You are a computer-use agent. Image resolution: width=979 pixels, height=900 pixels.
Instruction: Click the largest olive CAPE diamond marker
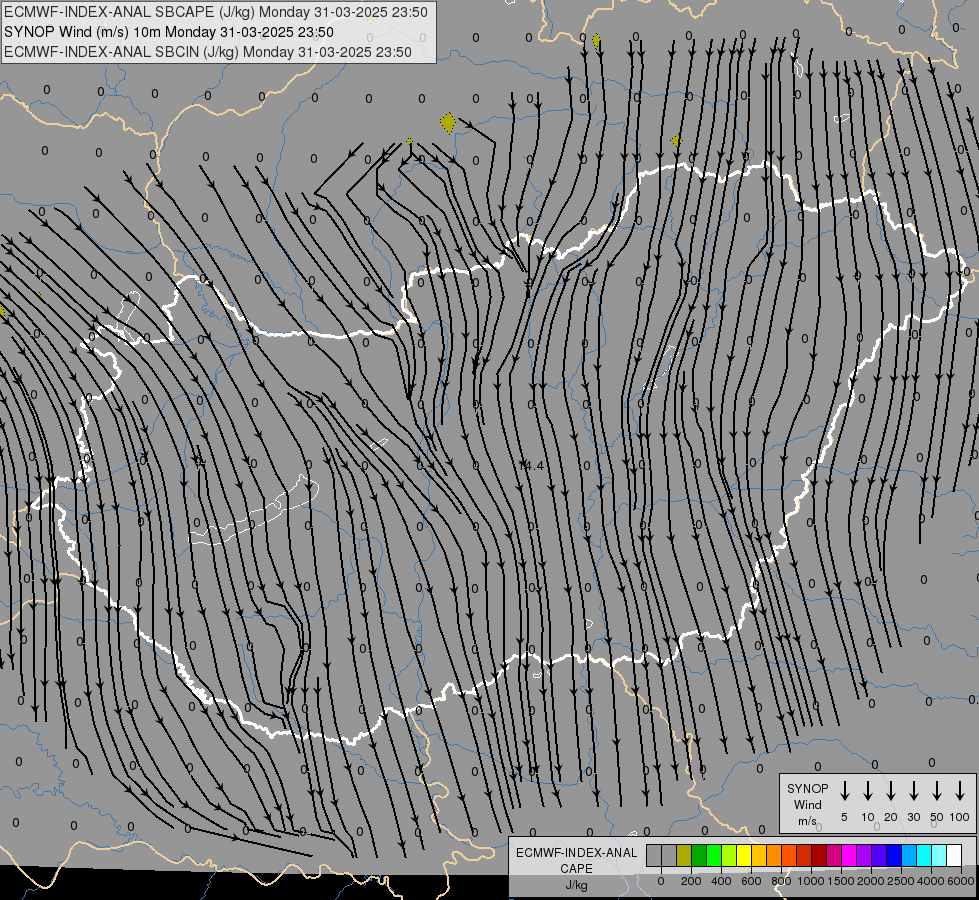[448, 123]
